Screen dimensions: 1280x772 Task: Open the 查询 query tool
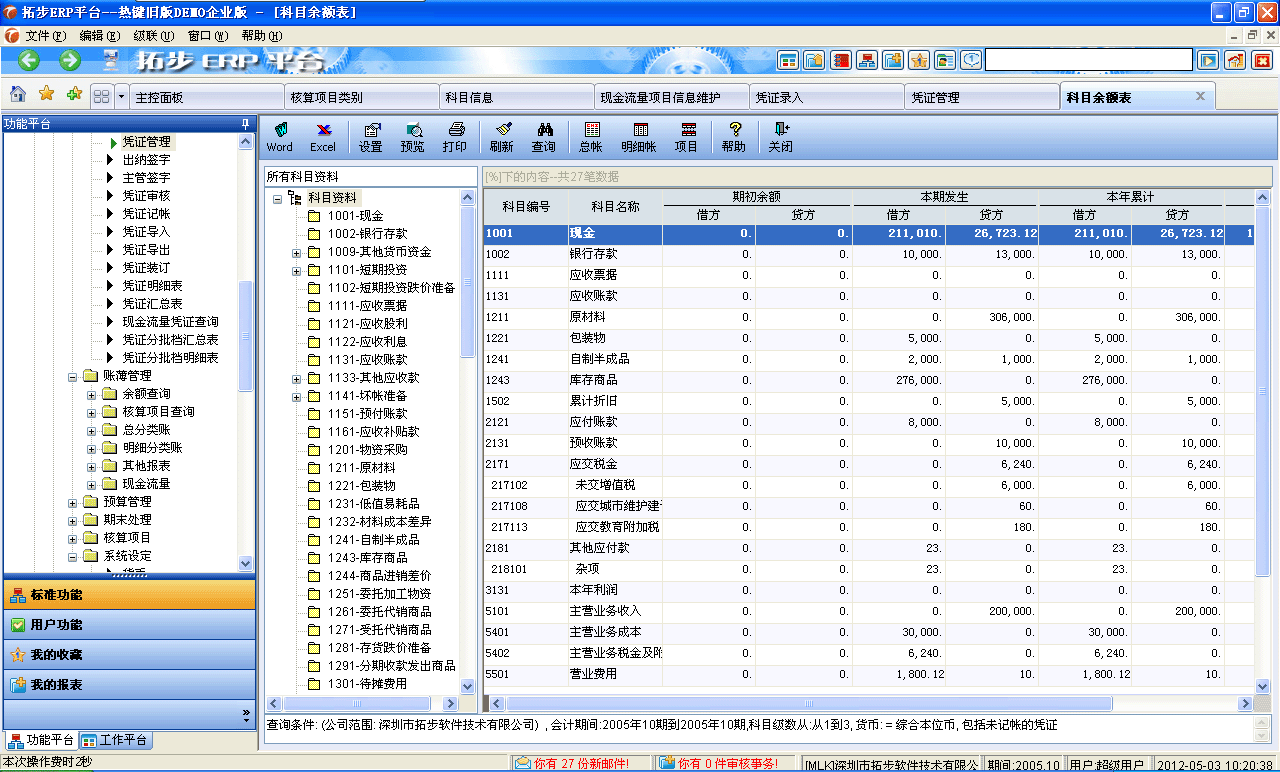pyautogui.click(x=546, y=135)
